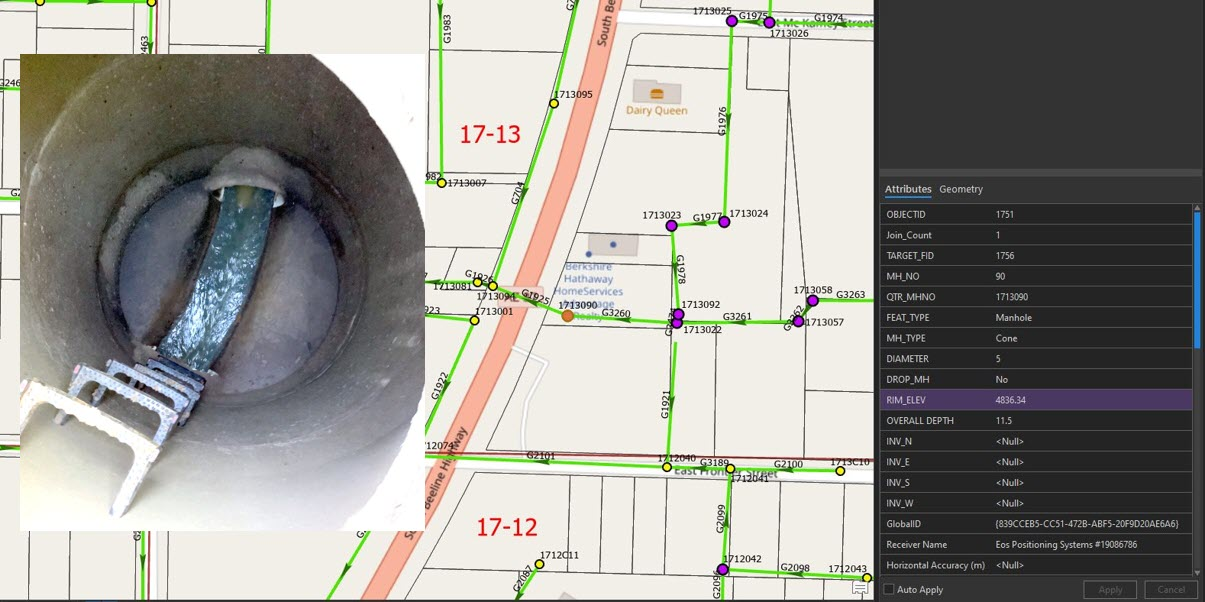The image size is (1205, 602).
Task: Select yellow manhole marker 1713095
Action: (x=554, y=103)
